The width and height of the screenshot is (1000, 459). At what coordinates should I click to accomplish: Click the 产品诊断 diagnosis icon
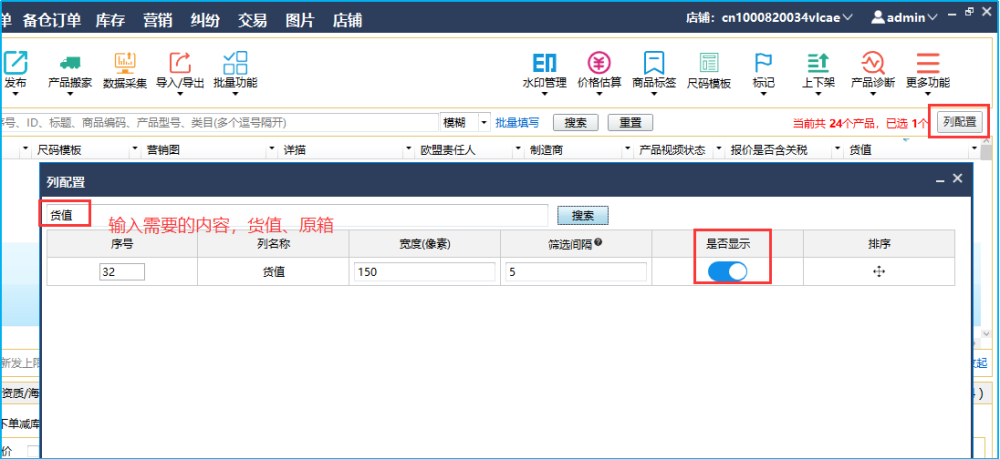(872, 62)
